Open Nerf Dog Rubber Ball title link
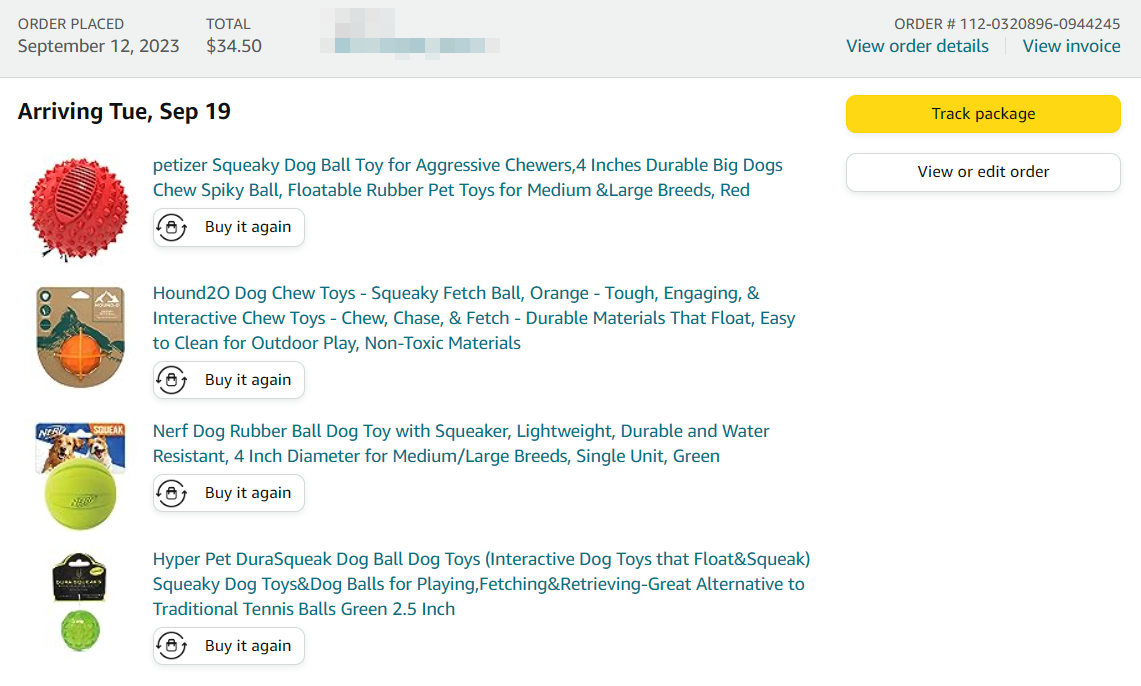The width and height of the screenshot is (1141, 686). [x=461, y=444]
